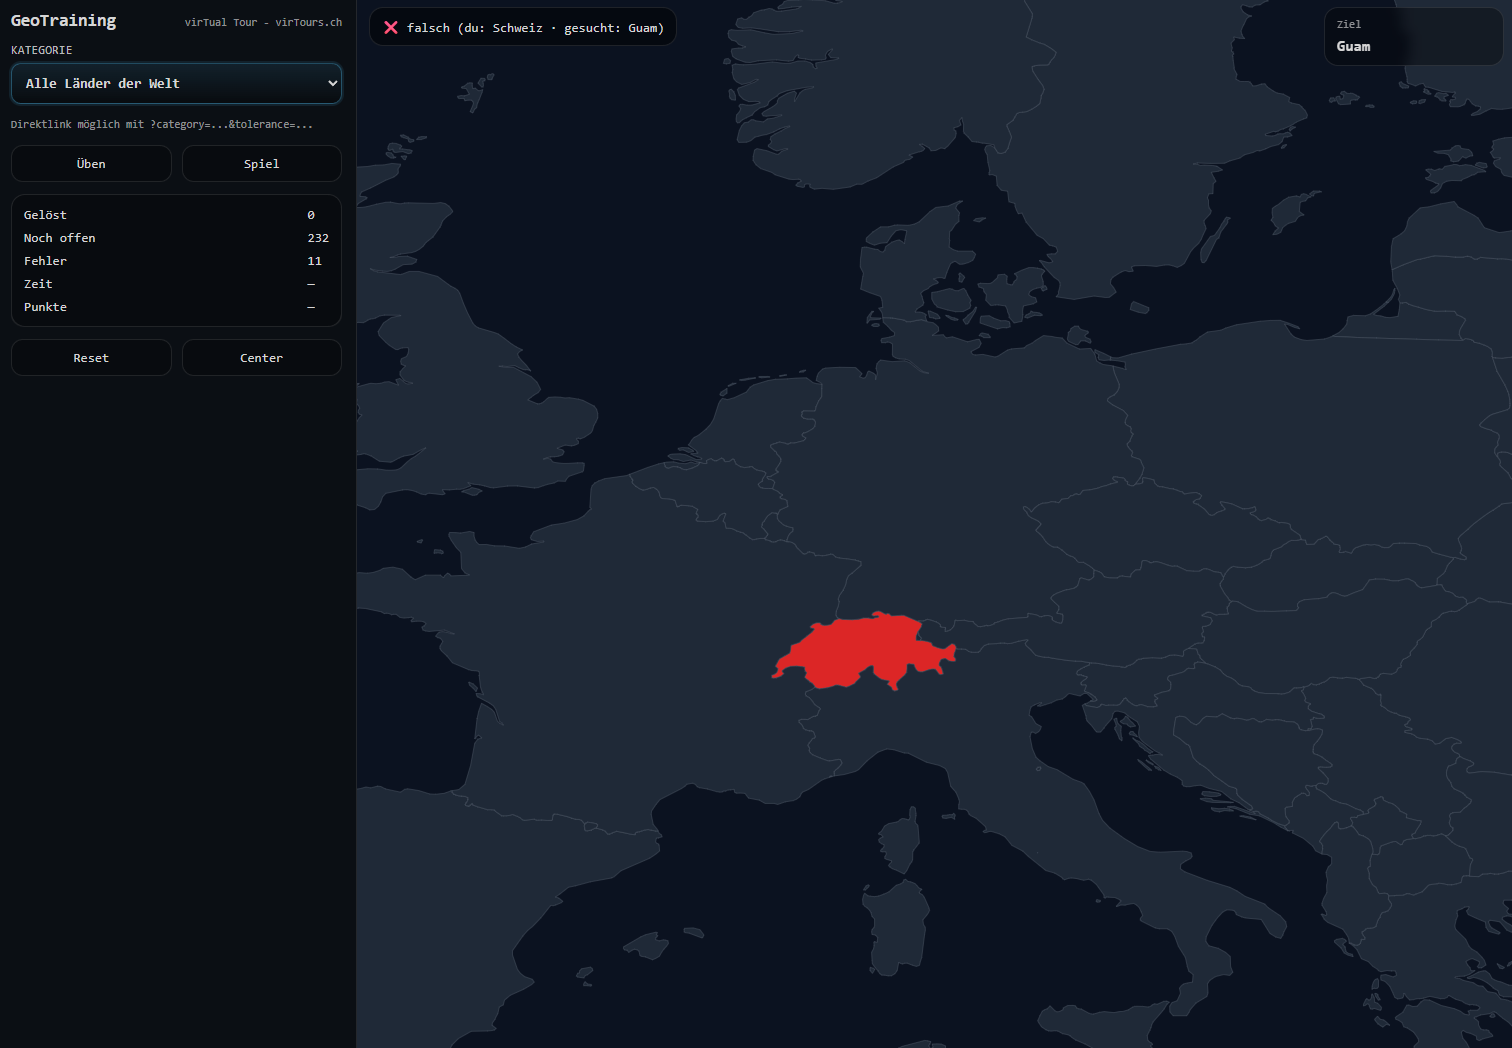This screenshot has width=1512, height=1048.
Task: Click the Fehler count row in stats
Action: (x=176, y=261)
